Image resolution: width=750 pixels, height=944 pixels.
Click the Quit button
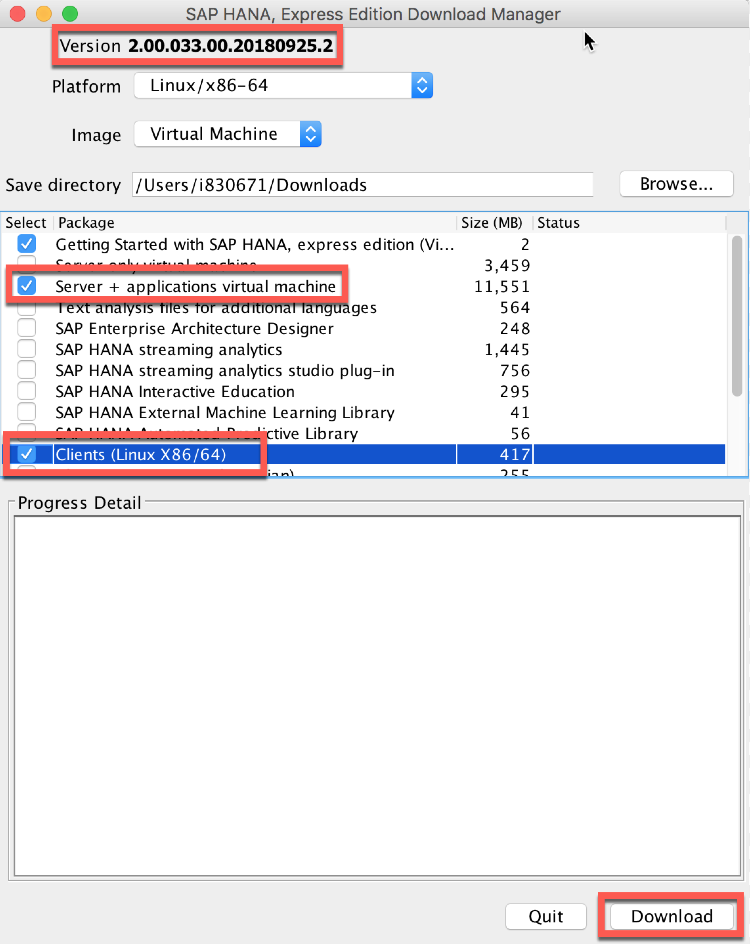pyautogui.click(x=545, y=916)
